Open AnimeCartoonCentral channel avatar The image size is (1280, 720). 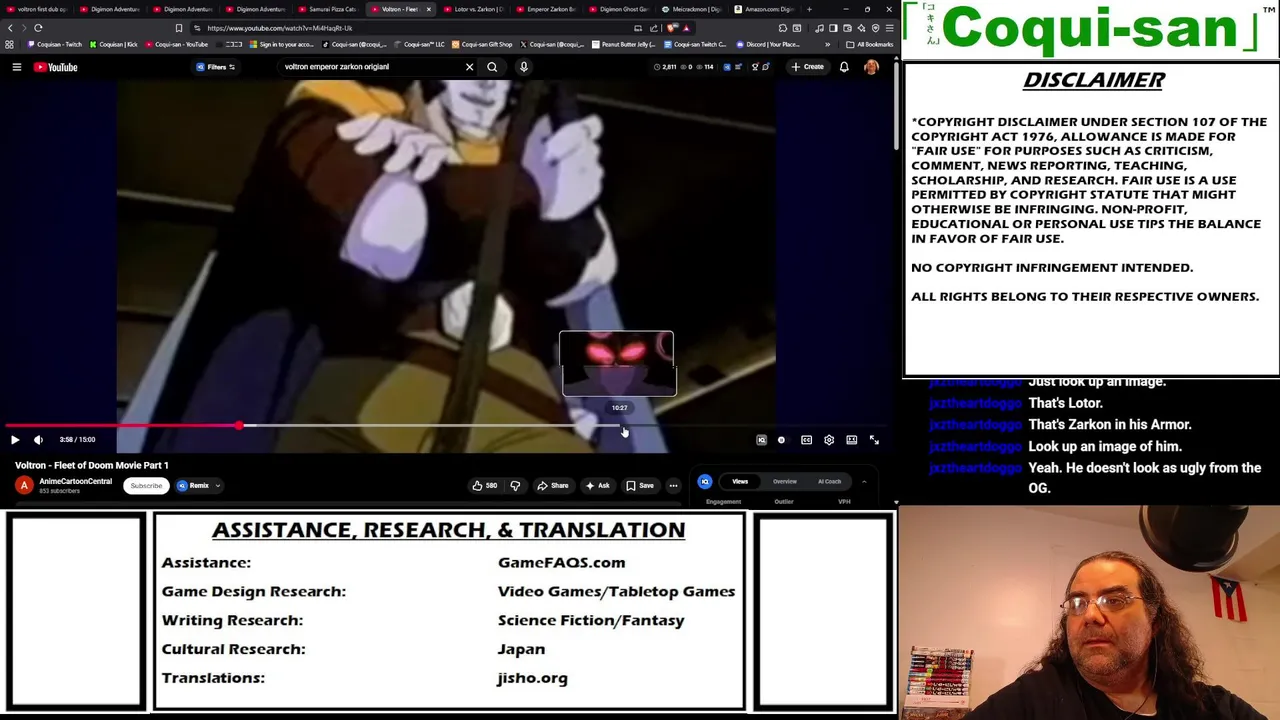[x=24, y=486]
